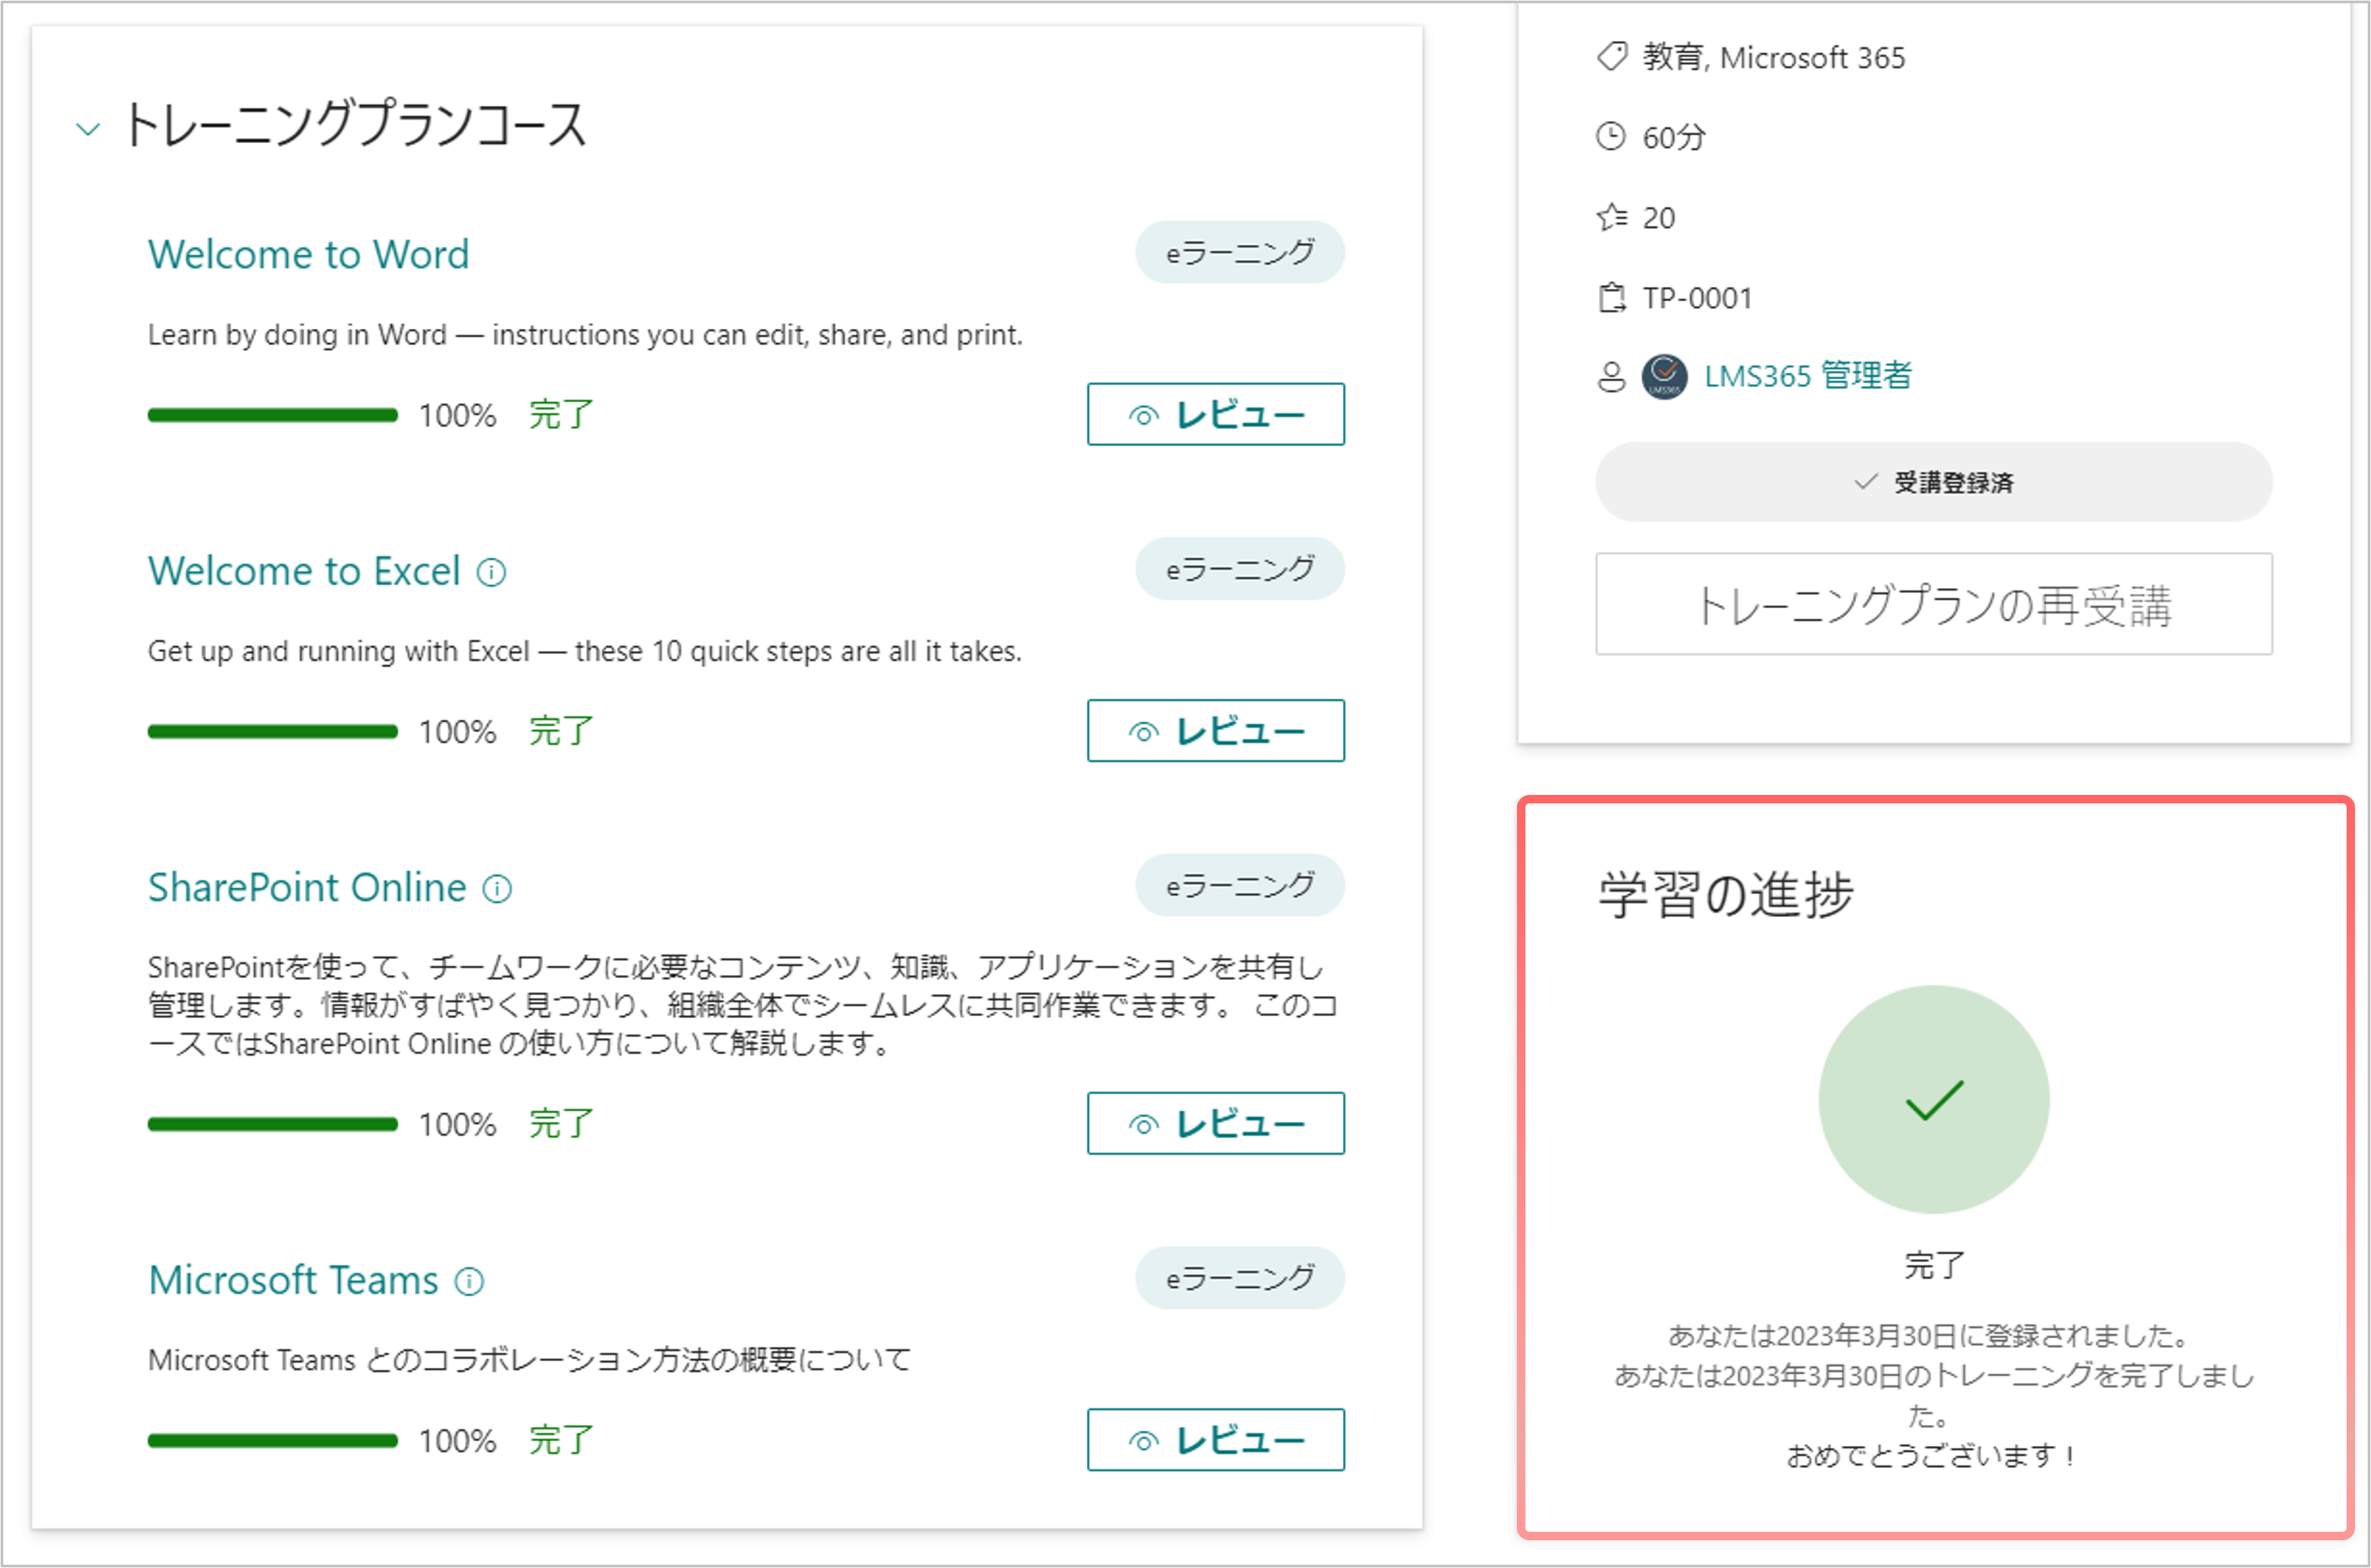Click info icon next to Welcome to Excel
This screenshot has height=1568, width=2371.
tap(491, 572)
